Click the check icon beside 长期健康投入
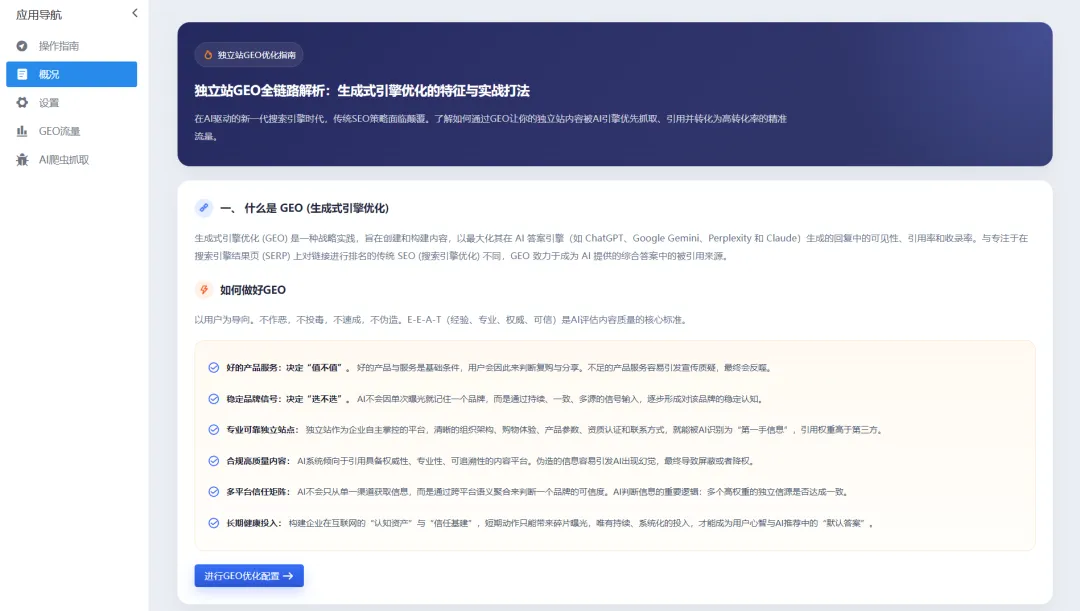1080x611 pixels. coord(214,523)
